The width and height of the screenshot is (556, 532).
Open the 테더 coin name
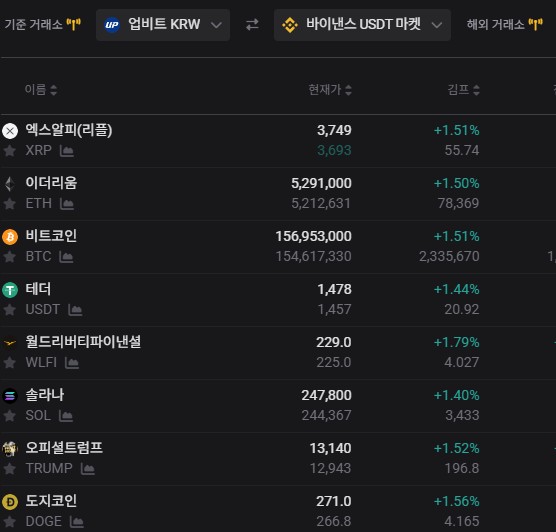click(x=38, y=289)
